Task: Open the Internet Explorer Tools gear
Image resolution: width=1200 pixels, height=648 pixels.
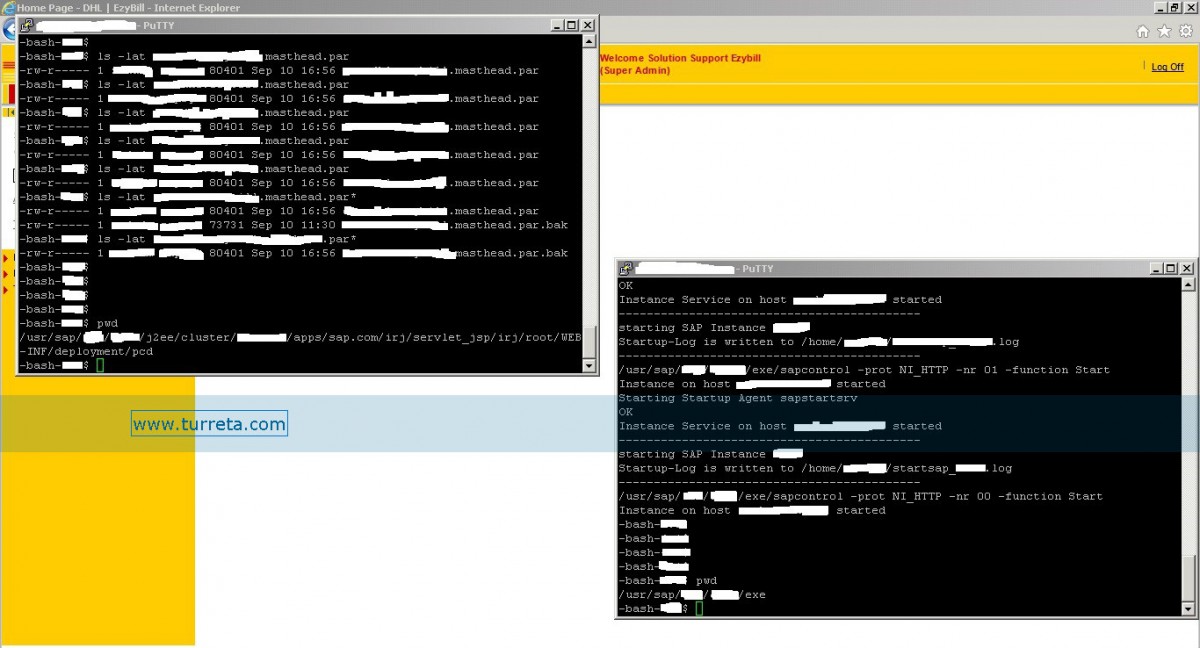Action: pyautogui.click(x=1186, y=31)
